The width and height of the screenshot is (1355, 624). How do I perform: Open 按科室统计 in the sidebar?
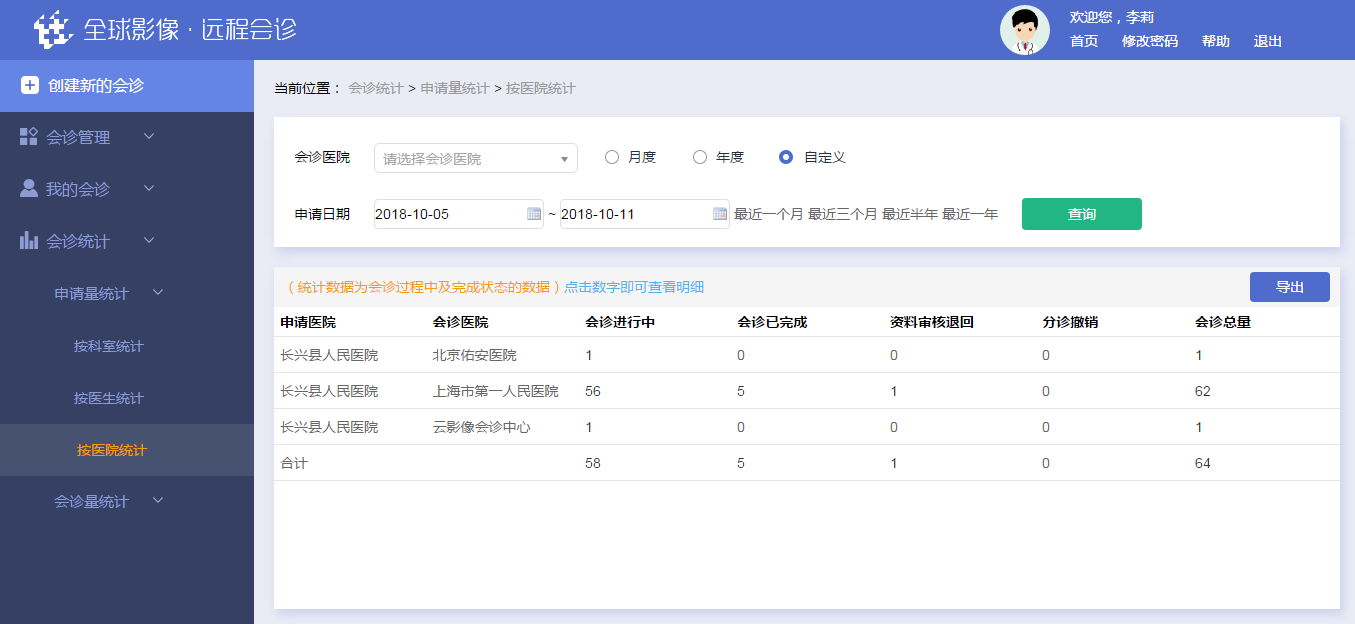[x=108, y=346]
